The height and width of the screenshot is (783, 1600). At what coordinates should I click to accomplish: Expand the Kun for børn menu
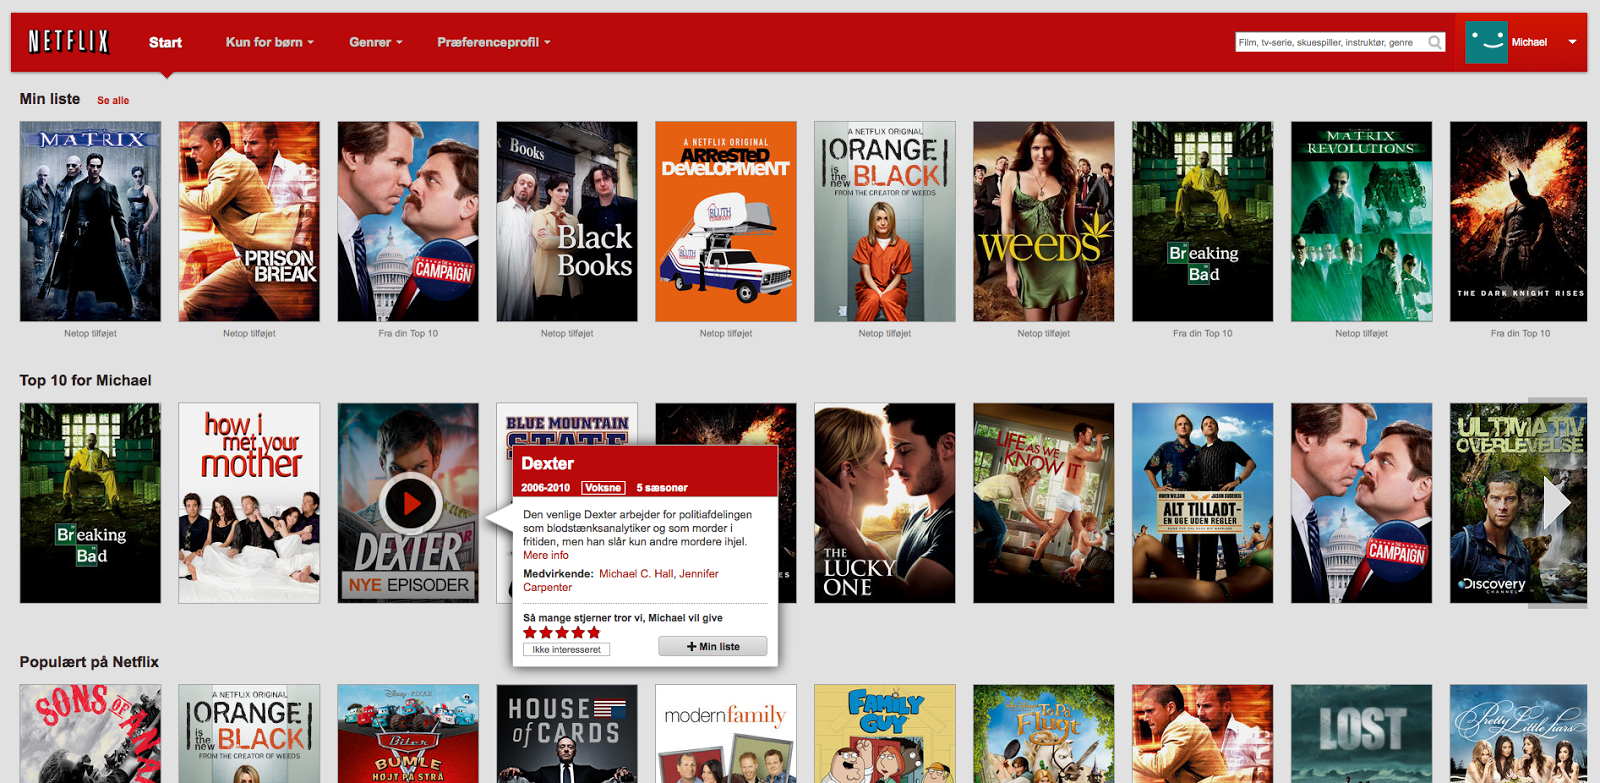(269, 42)
